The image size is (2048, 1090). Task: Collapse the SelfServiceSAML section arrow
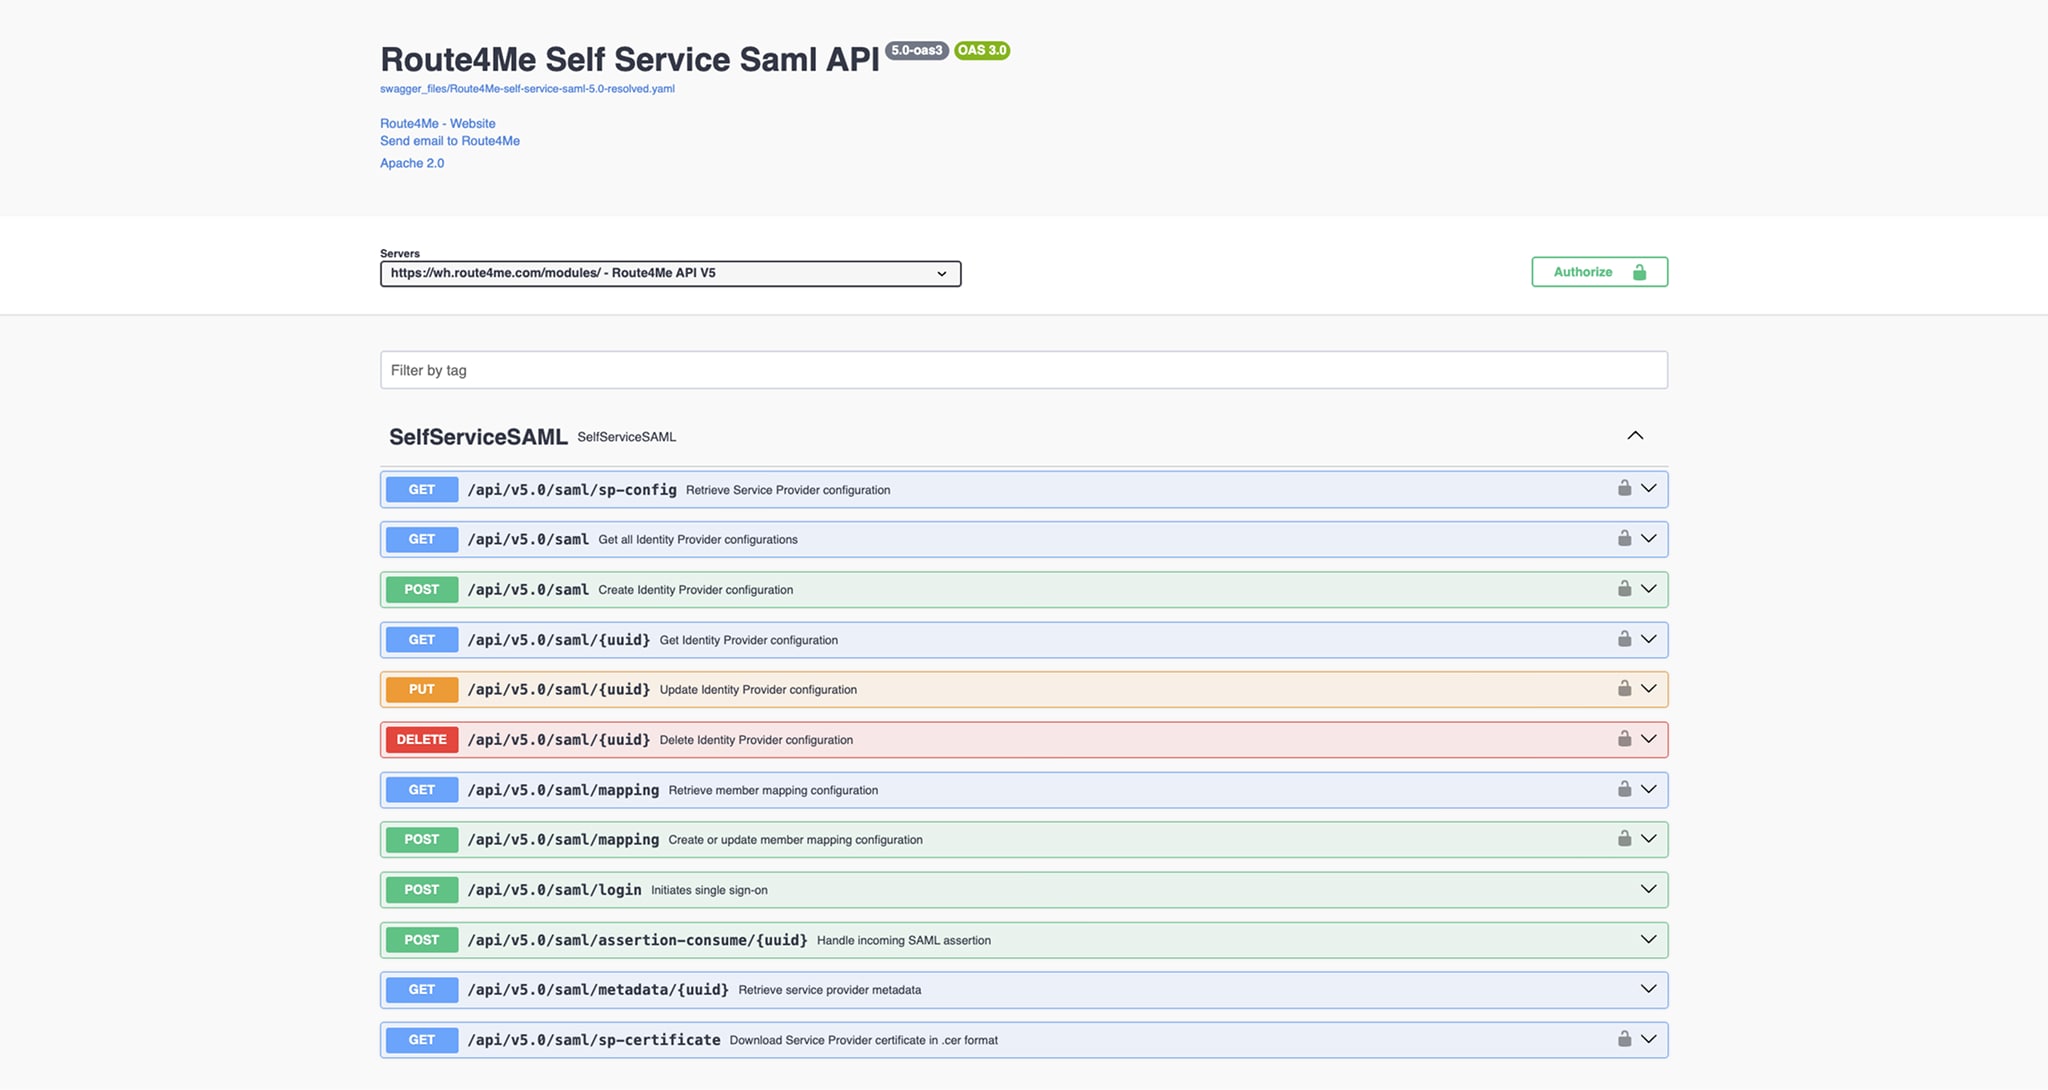pos(1635,435)
